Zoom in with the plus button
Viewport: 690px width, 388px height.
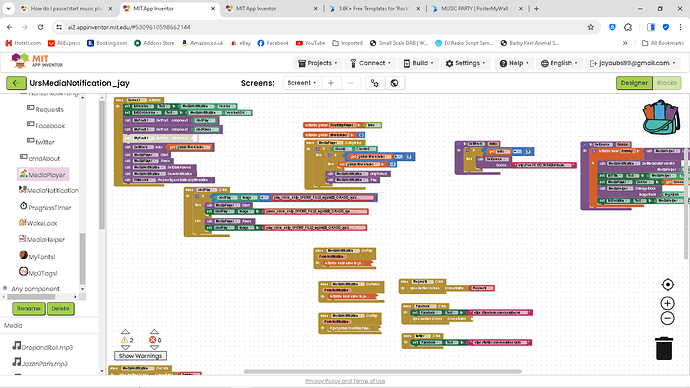pos(667,303)
